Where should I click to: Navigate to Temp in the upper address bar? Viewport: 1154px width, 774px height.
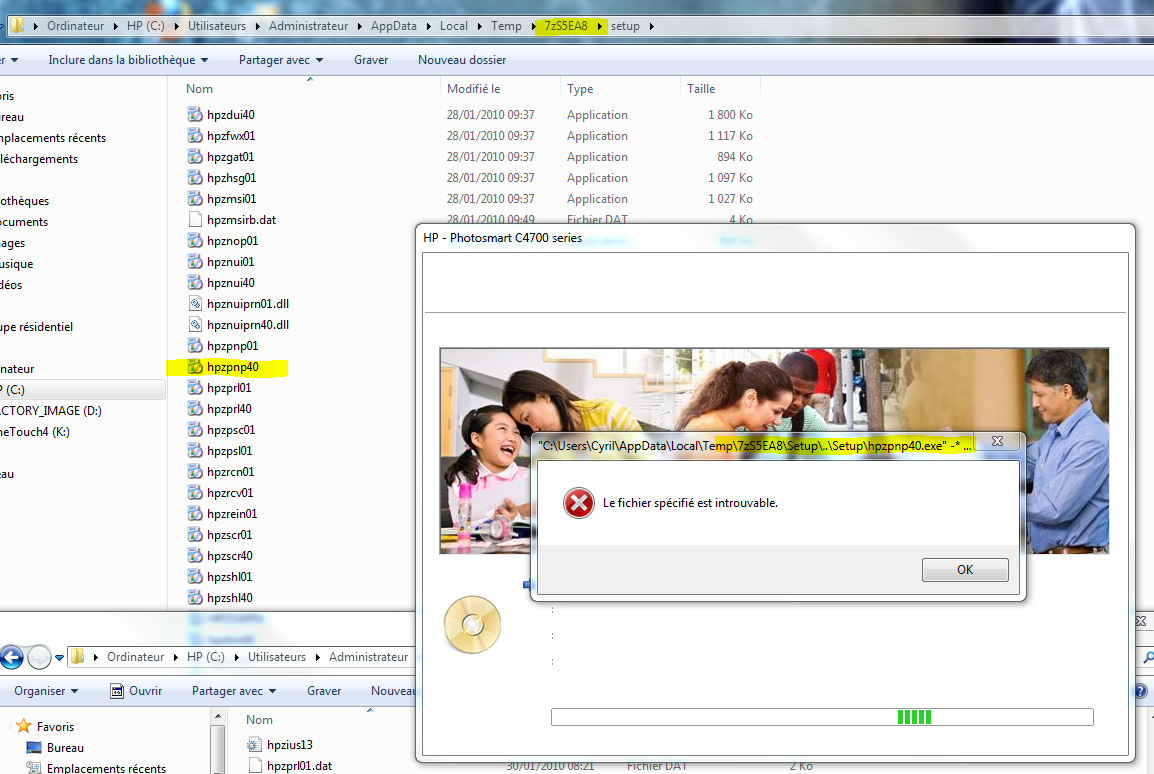(x=506, y=26)
